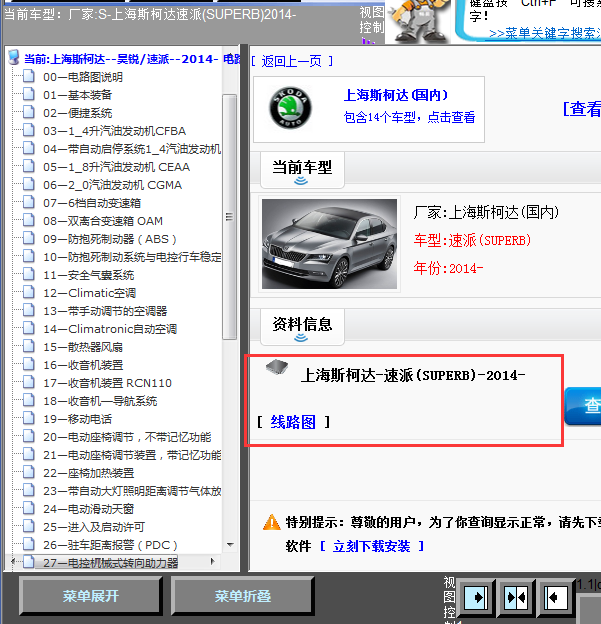Open 18—收音机—导航系统
The height and width of the screenshot is (624, 601).
click(x=100, y=401)
